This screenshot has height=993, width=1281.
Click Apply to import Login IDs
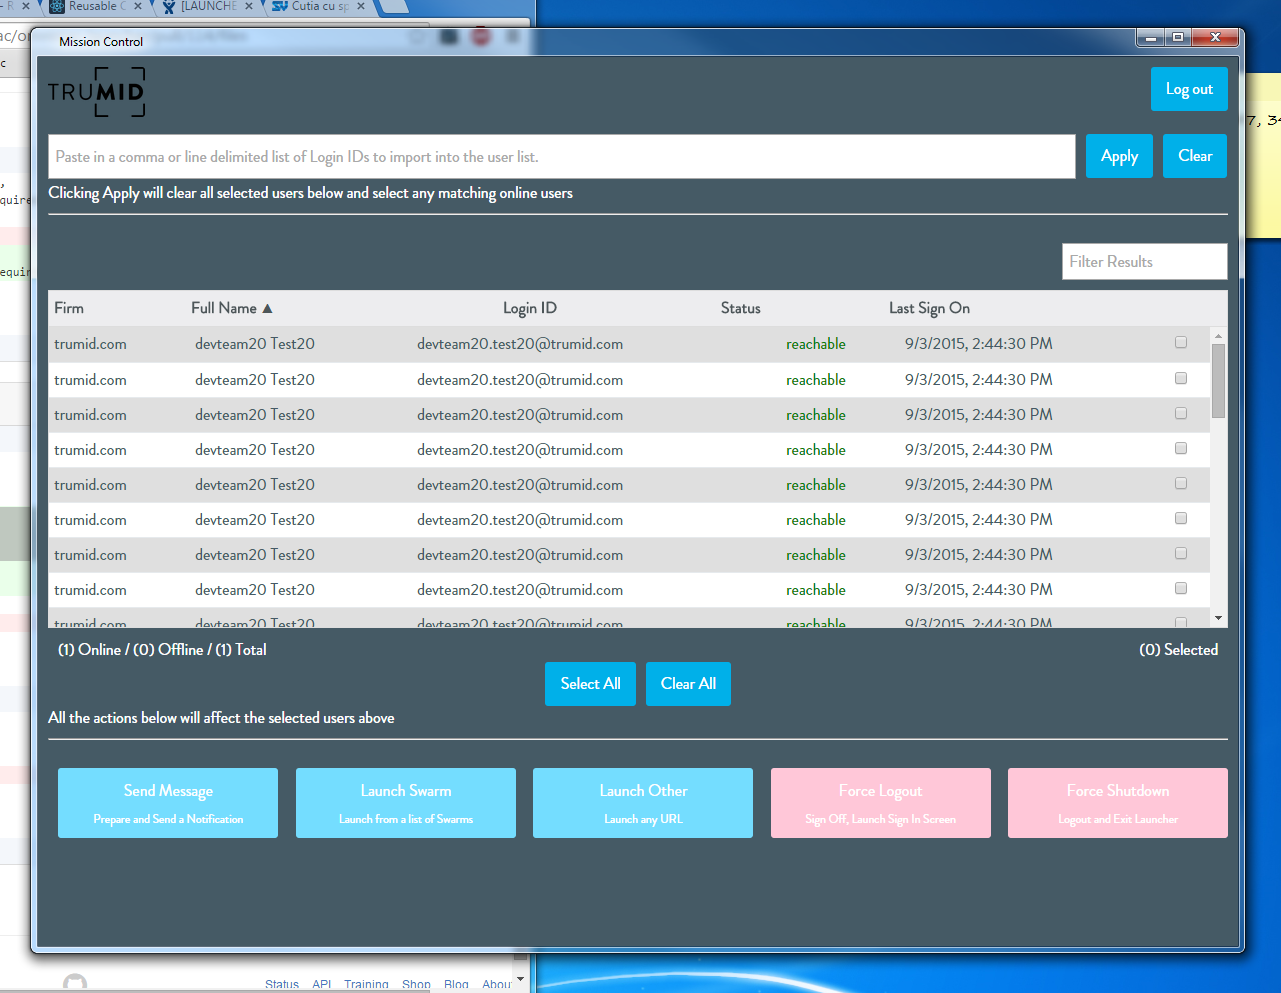click(x=1119, y=156)
